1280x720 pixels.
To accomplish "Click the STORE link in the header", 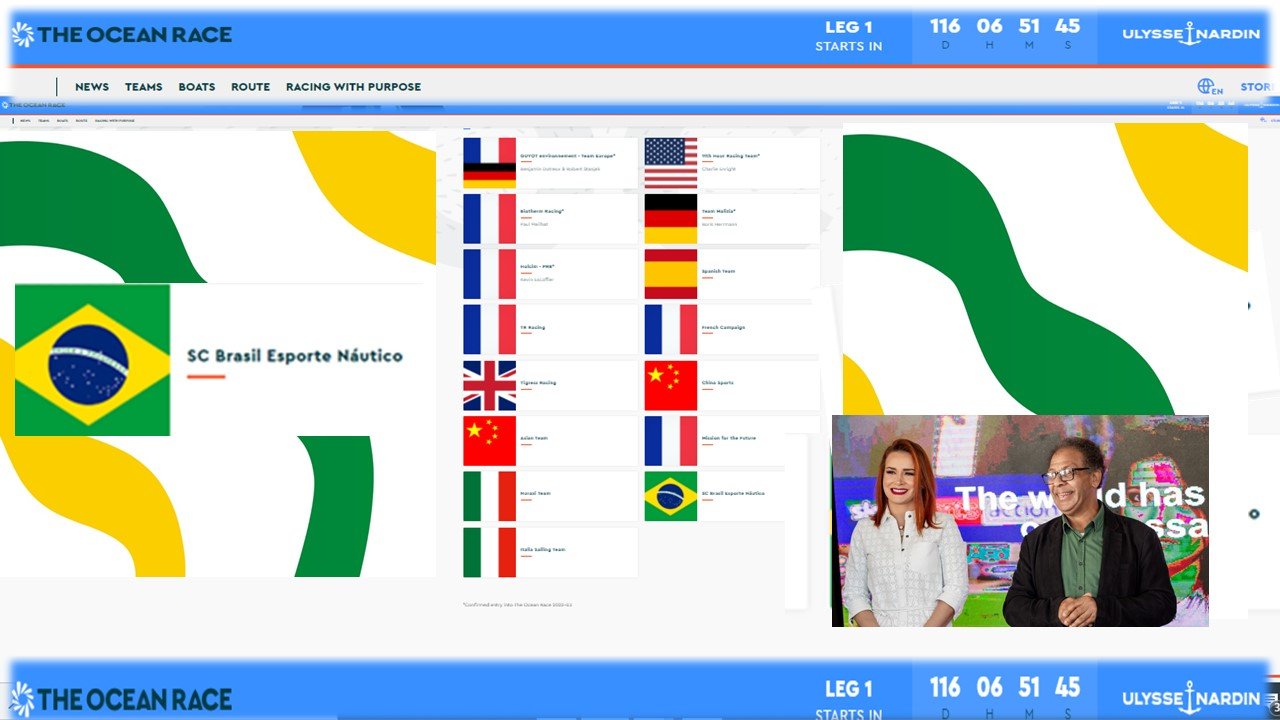I will (1256, 87).
